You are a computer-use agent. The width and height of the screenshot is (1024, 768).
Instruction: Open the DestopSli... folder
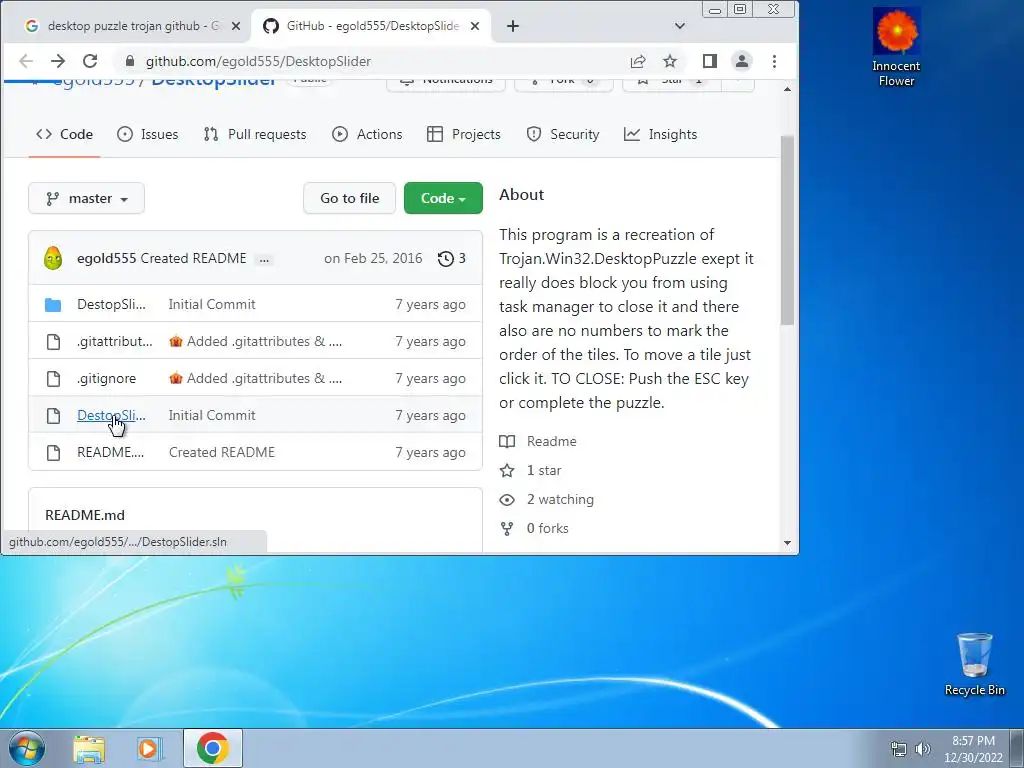111,304
